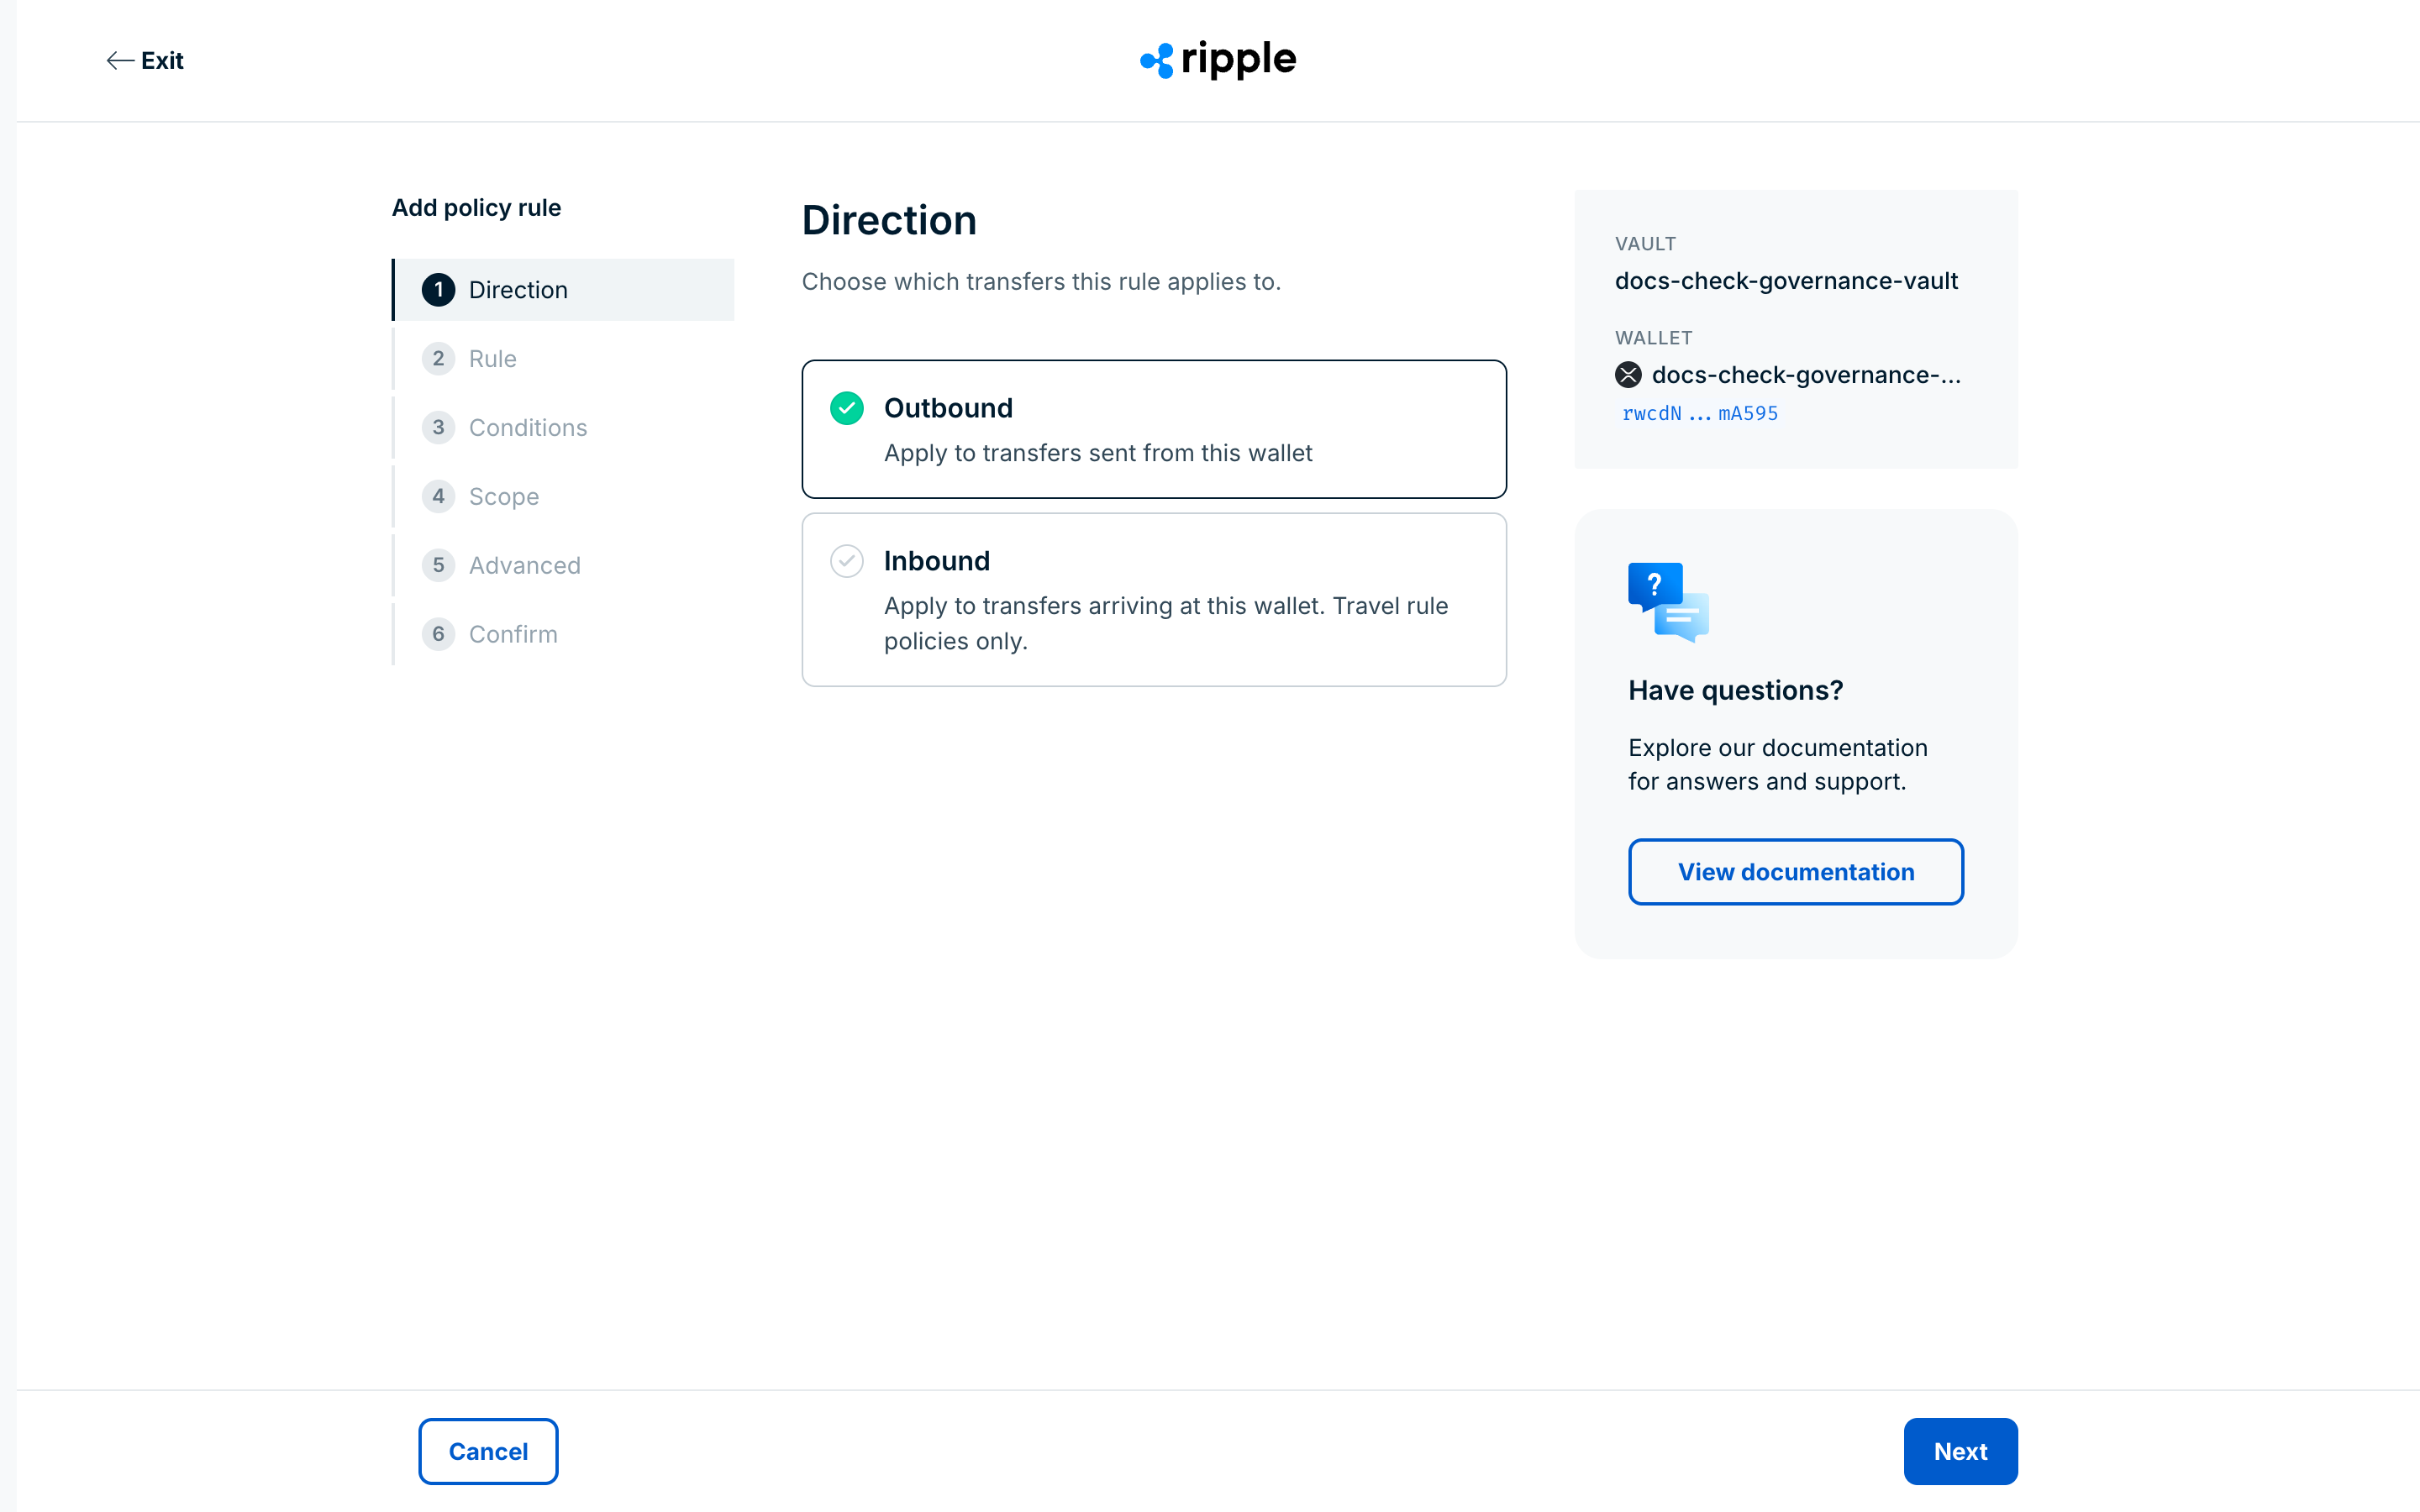Viewport: 2420px width, 1512px height.
Task: Click the Cancel button
Action: (x=488, y=1451)
